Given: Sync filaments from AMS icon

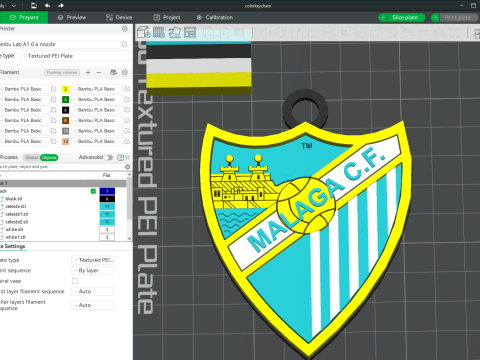Looking at the screenshot, I should point(113,72).
